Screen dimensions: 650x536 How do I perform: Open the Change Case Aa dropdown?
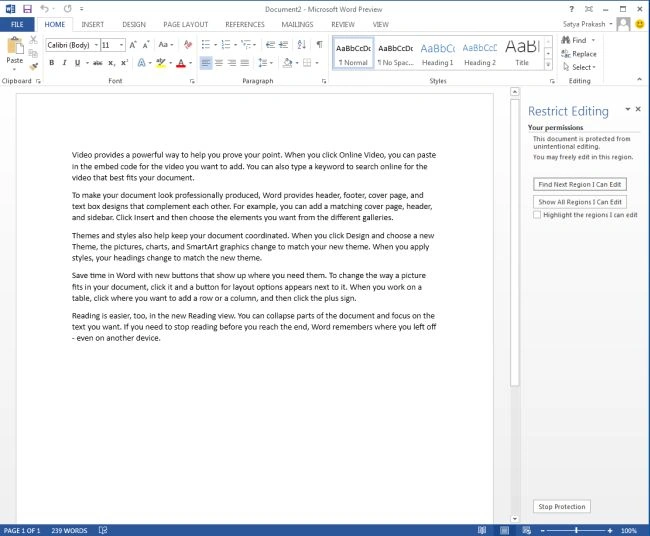(165, 44)
